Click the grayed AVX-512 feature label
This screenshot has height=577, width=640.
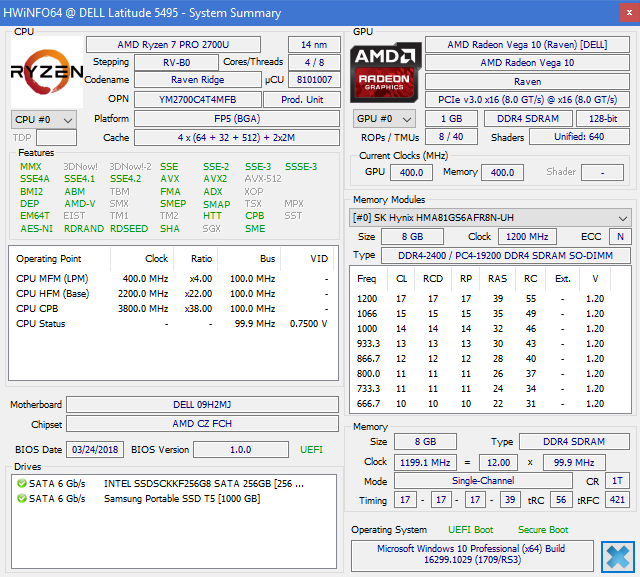pyautogui.click(x=263, y=179)
